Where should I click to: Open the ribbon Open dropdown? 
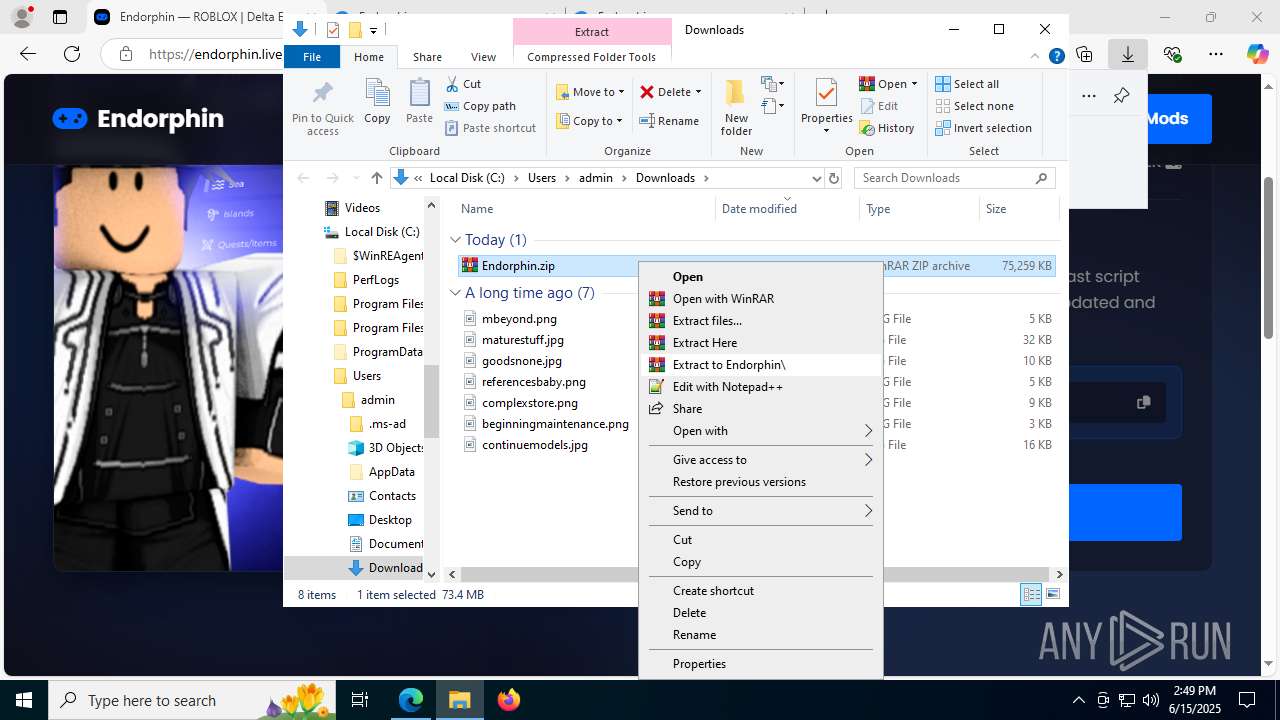click(x=888, y=84)
